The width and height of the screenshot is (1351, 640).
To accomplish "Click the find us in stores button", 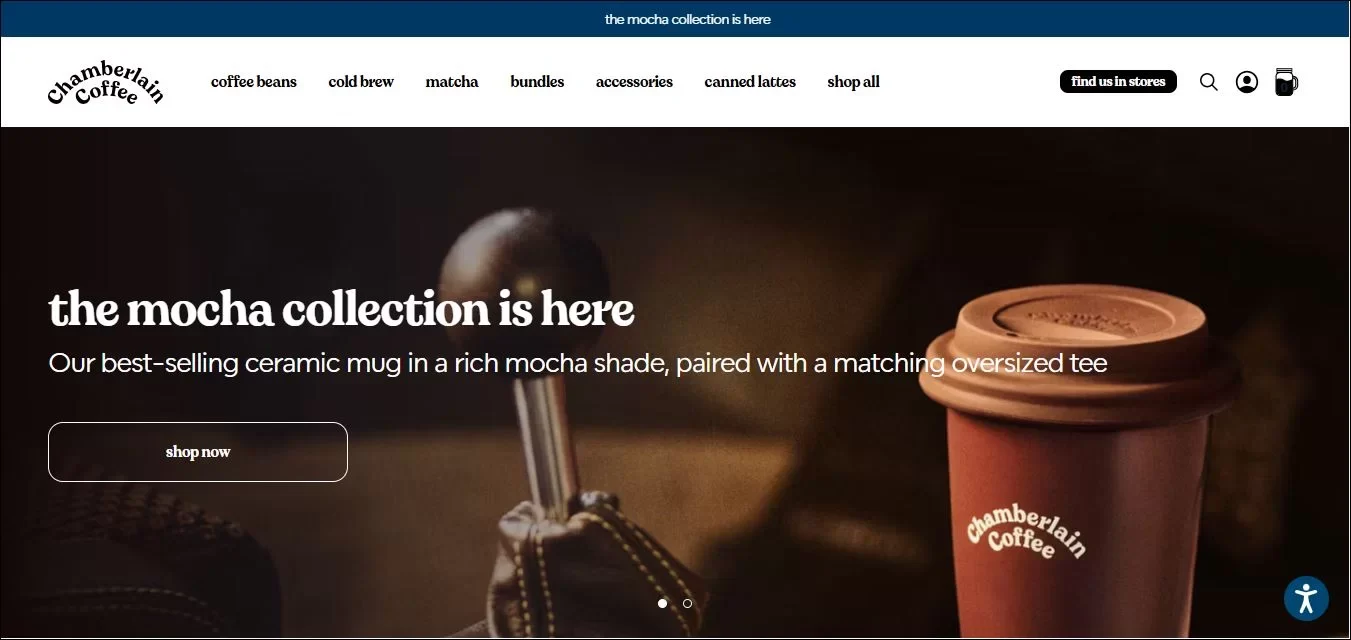I will pyautogui.click(x=1118, y=81).
